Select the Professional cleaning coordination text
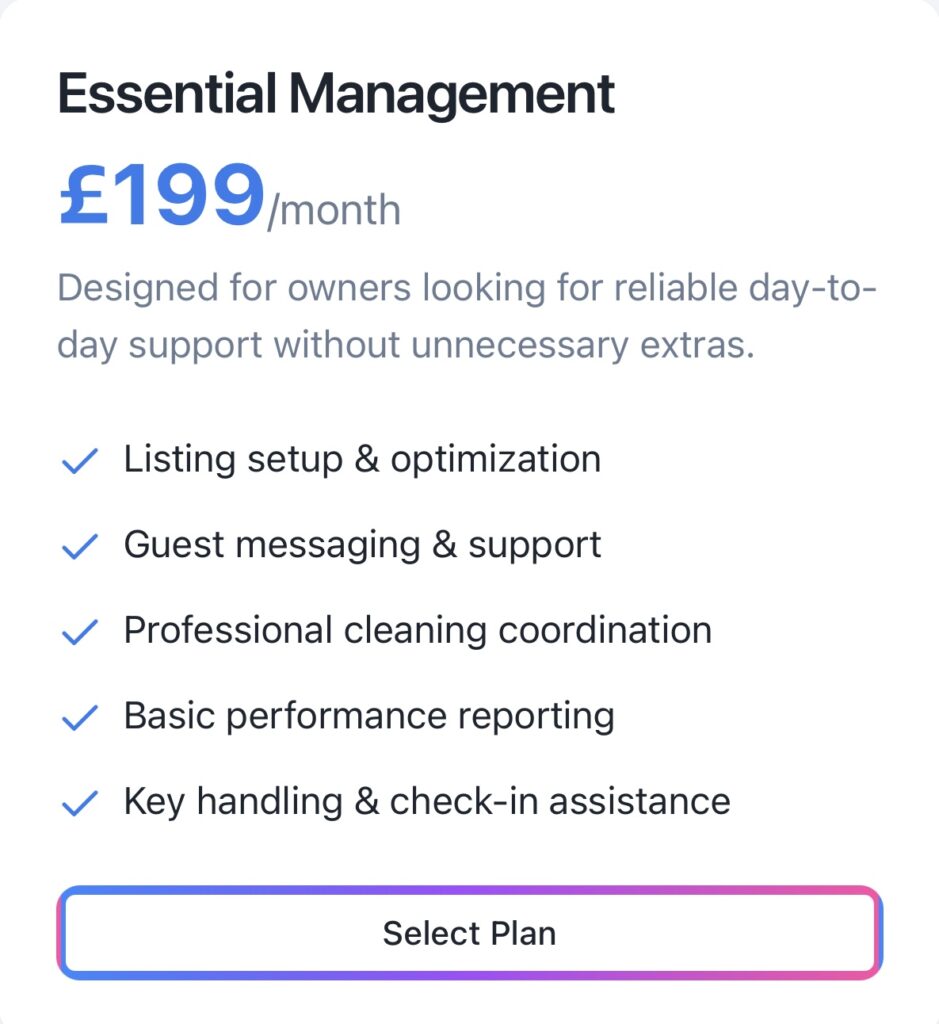 [417, 631]
